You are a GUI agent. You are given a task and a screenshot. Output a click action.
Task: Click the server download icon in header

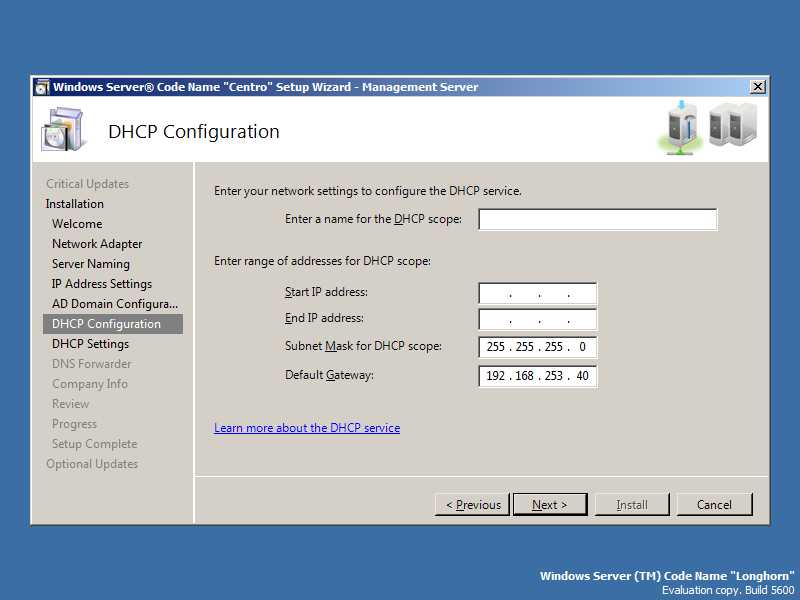click(680, 129)
